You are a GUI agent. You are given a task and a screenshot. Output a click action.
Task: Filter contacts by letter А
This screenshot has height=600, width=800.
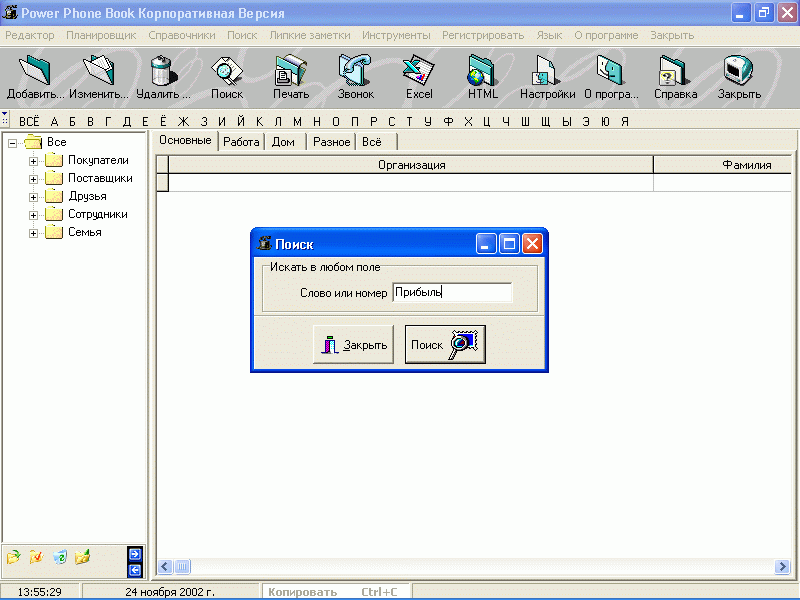(55, 121)
